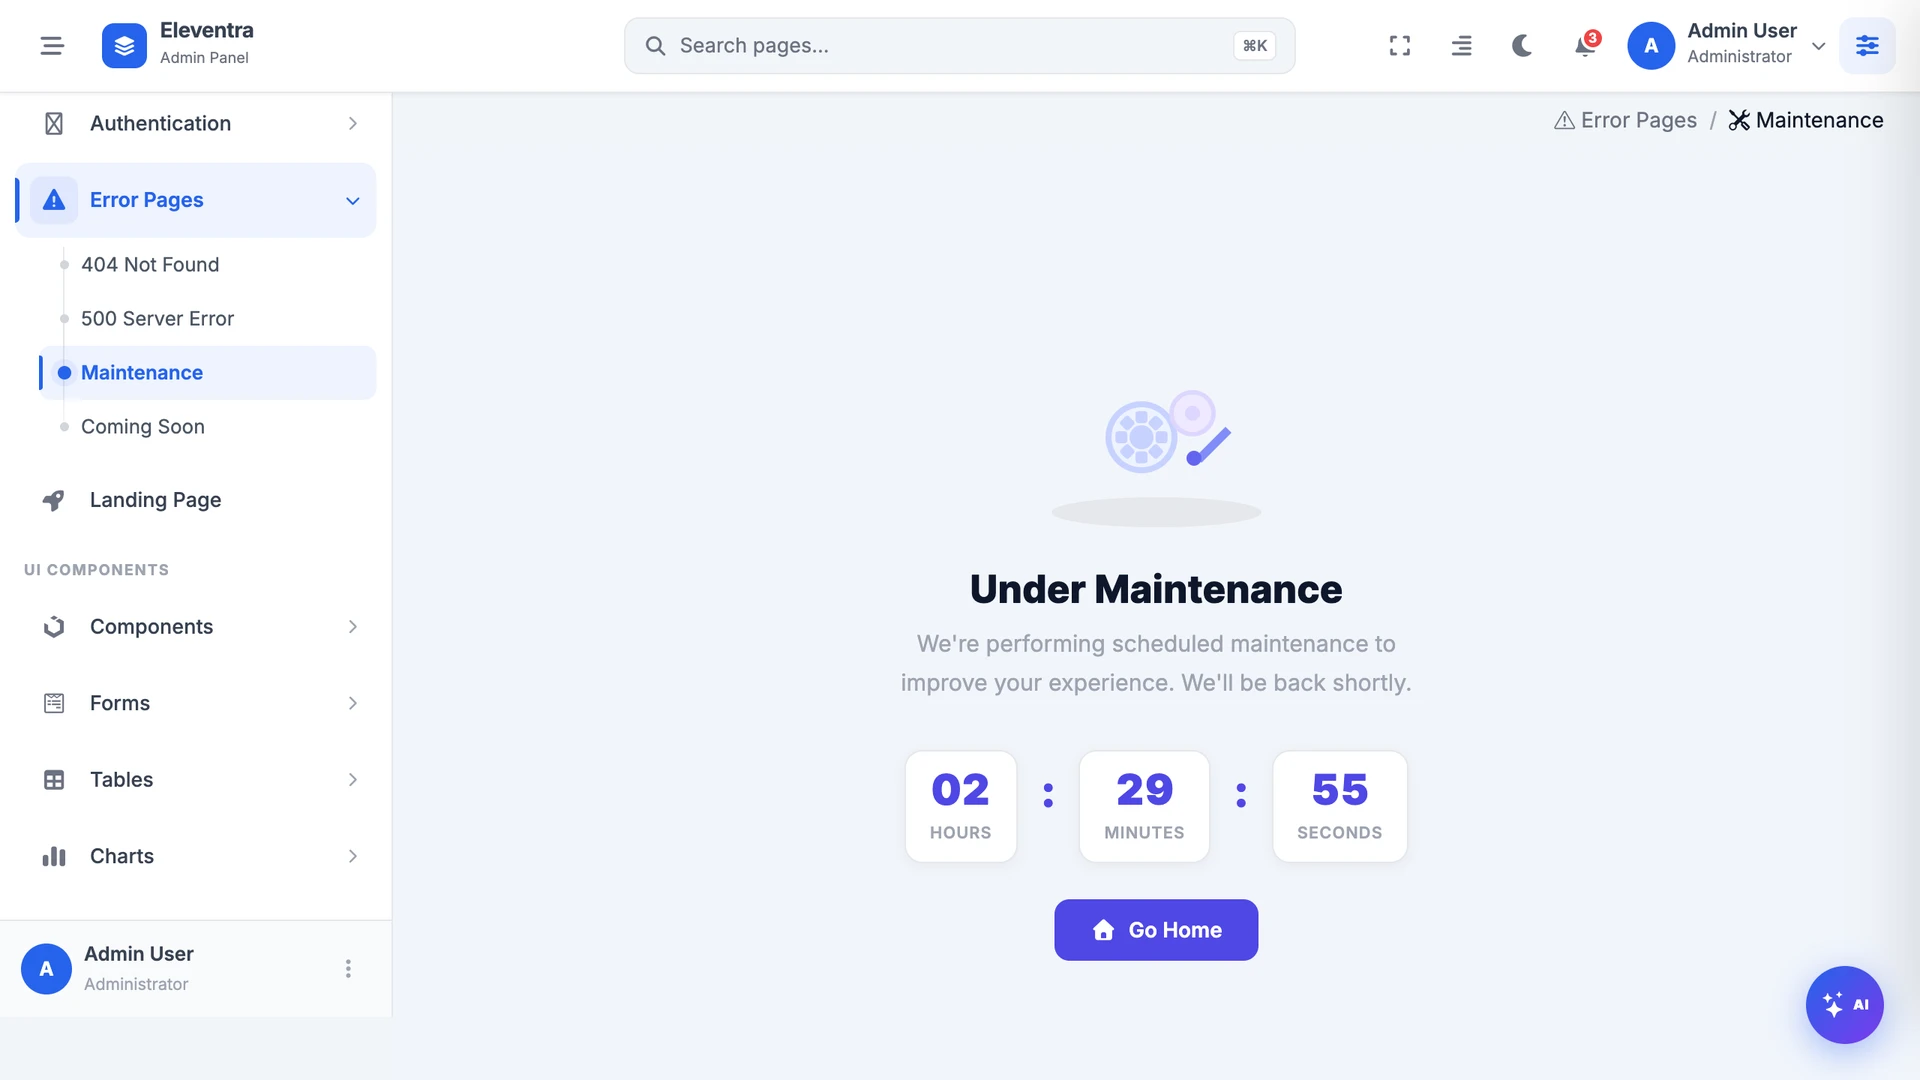Image resolution: width=1920 pixels, height=1080 pixels.
Task: Click the Error Pages breadcrumb link
Action: pyautogui.click(x=1639, y=120)
